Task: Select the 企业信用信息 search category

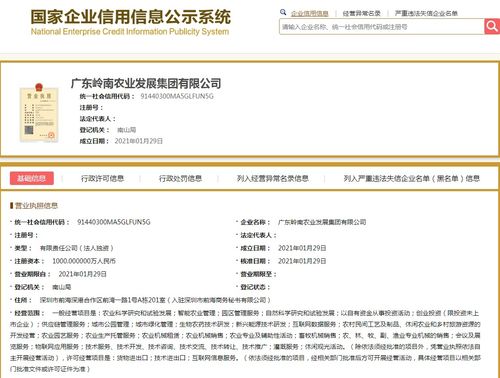Action: pyautogui.click(x=310, y=13)
